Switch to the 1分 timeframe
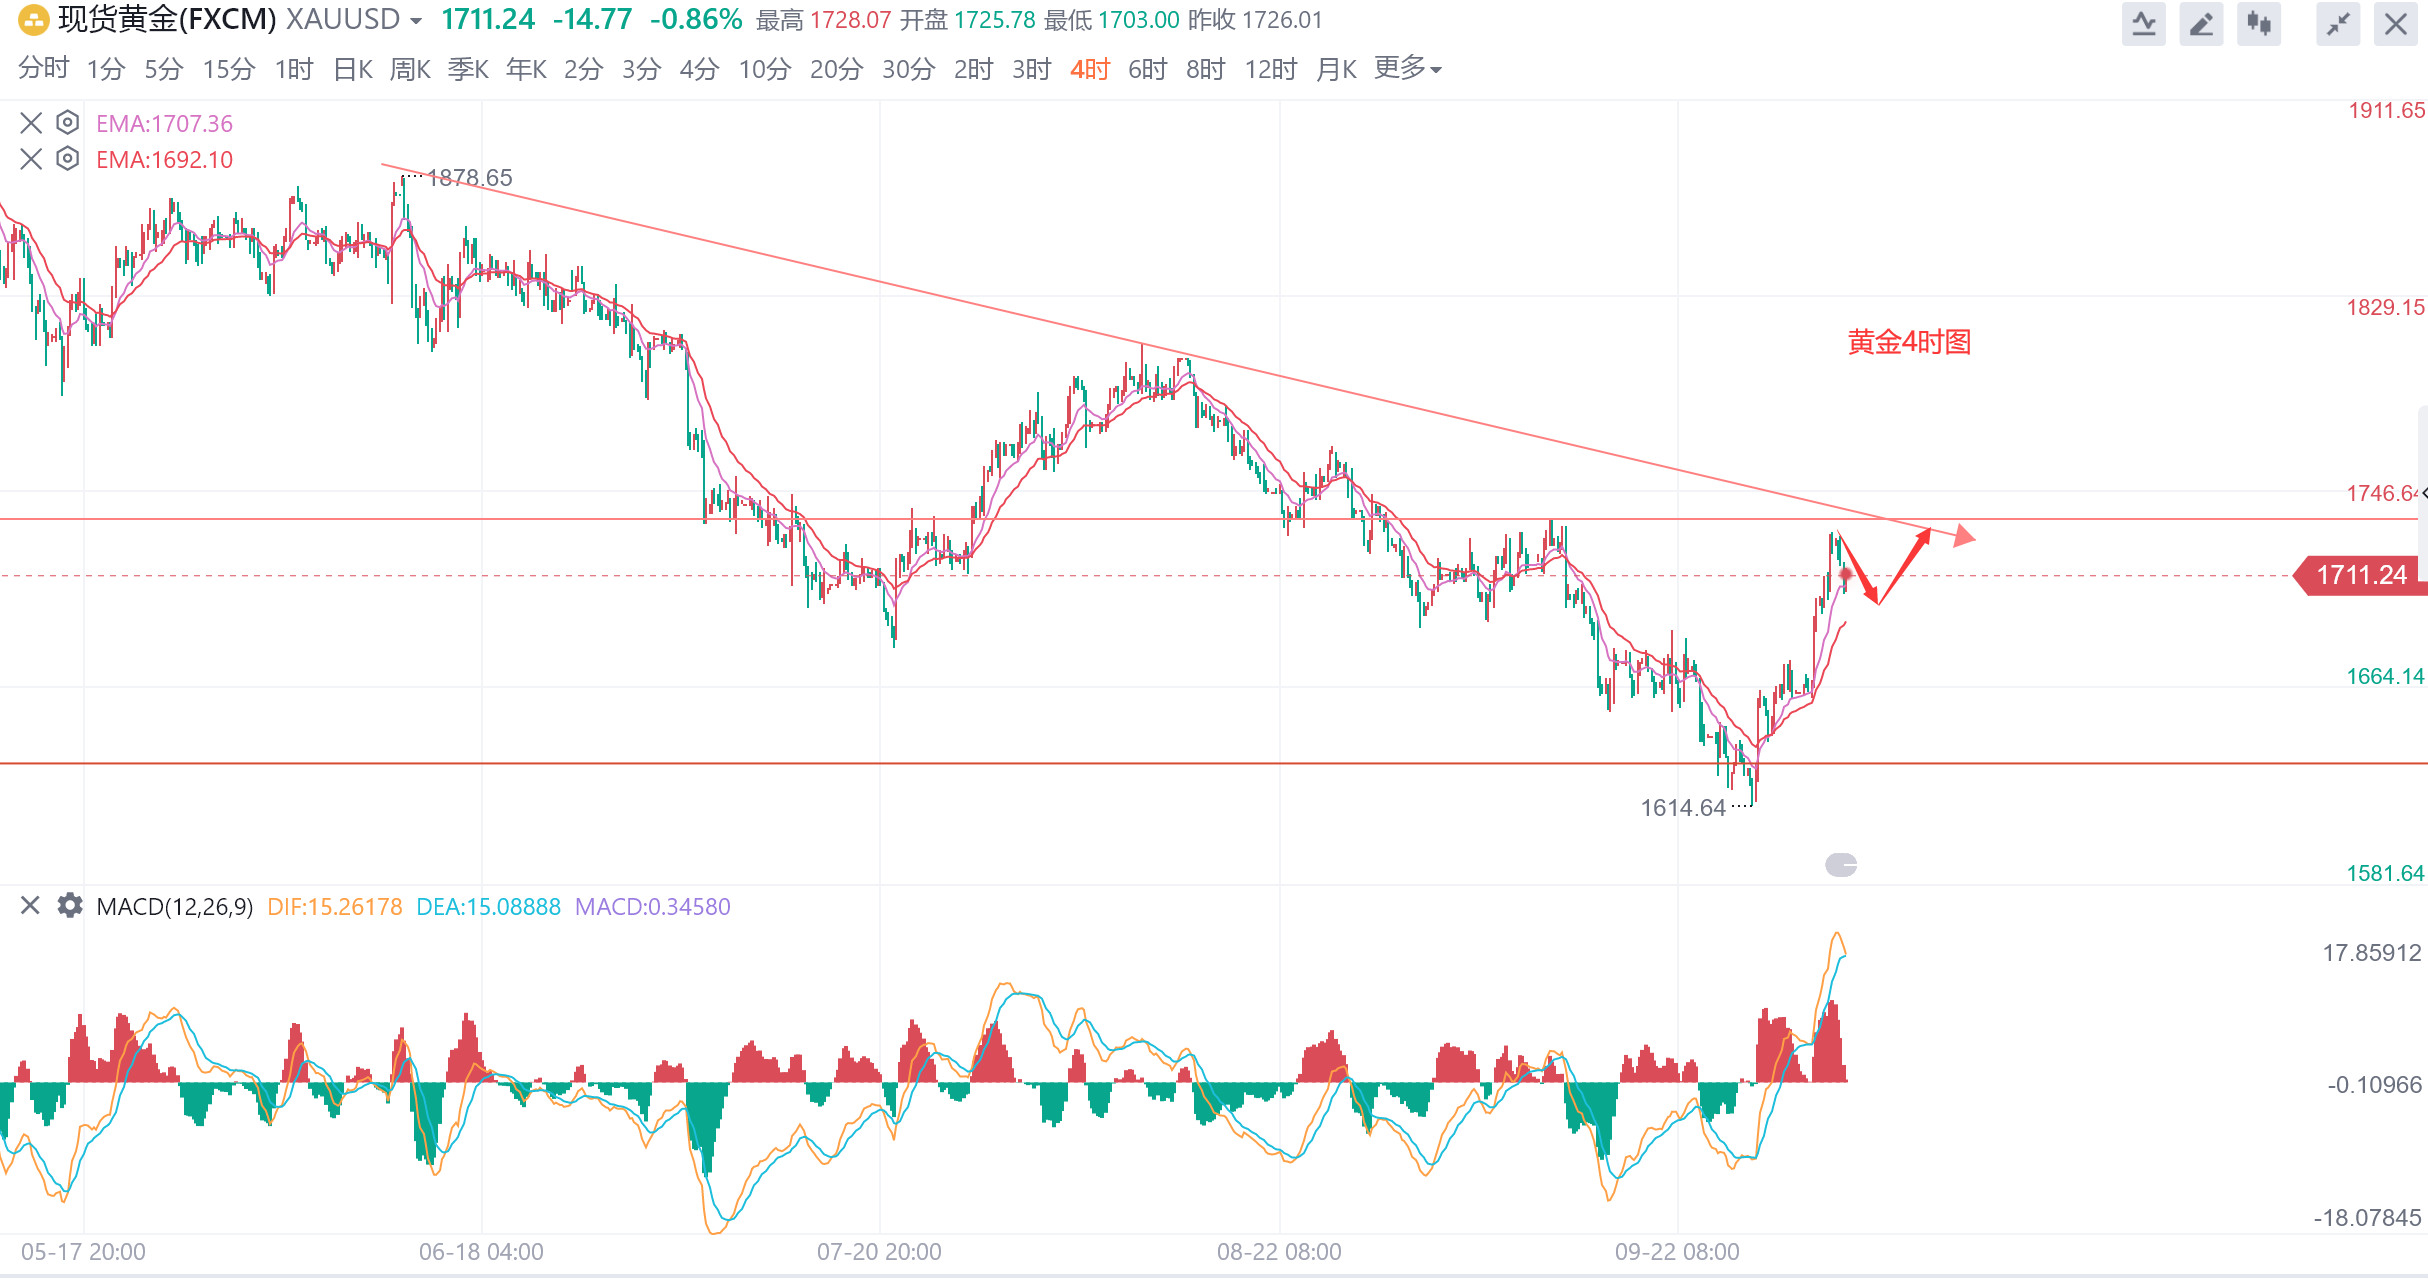The image size is (2428, 1279). click(x=106, y=68)
